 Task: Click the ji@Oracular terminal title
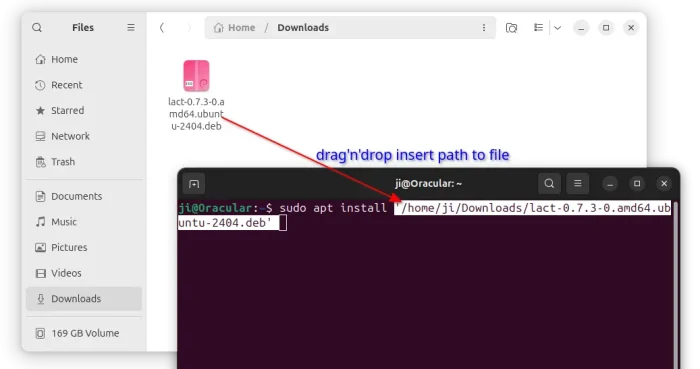click(x=428, y=183)
